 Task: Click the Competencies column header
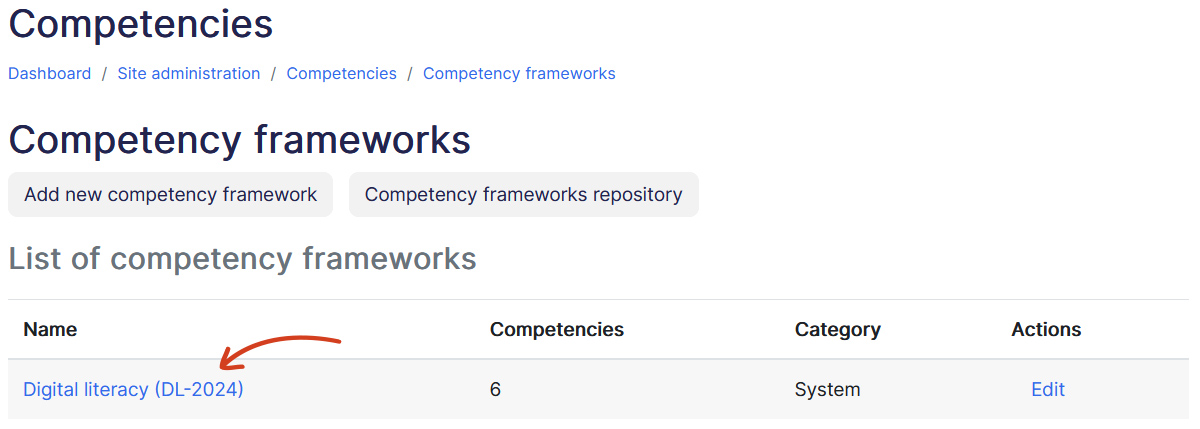(556, 329)
